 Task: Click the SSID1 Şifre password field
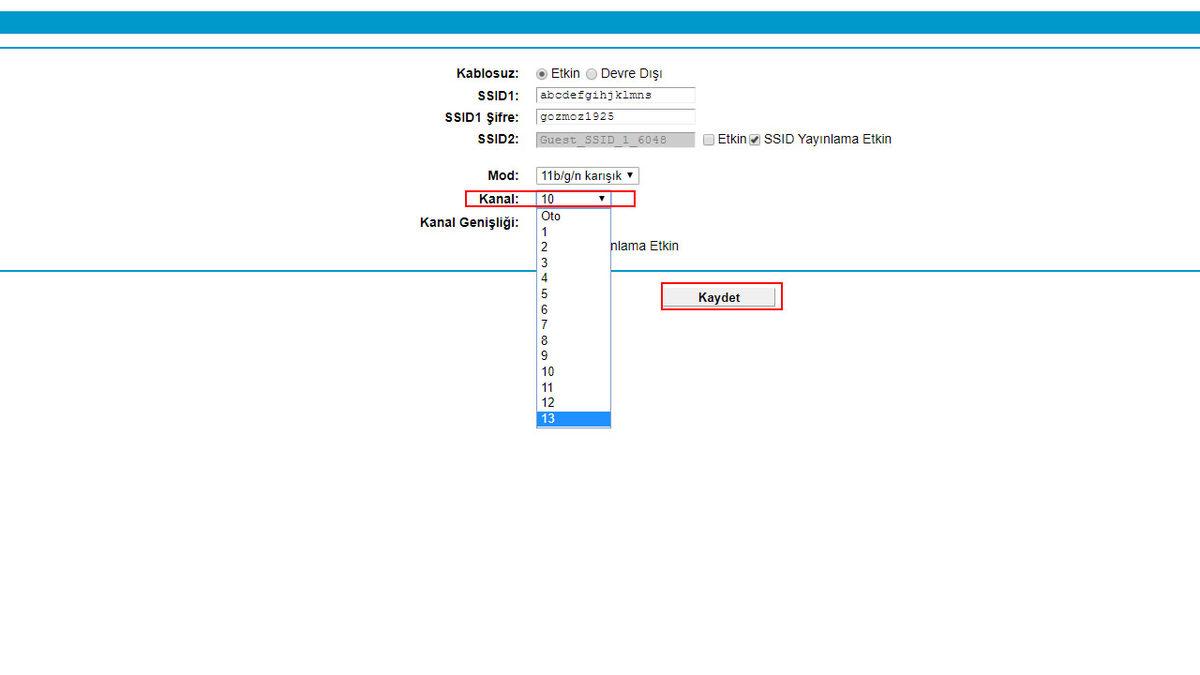[615, 117]
